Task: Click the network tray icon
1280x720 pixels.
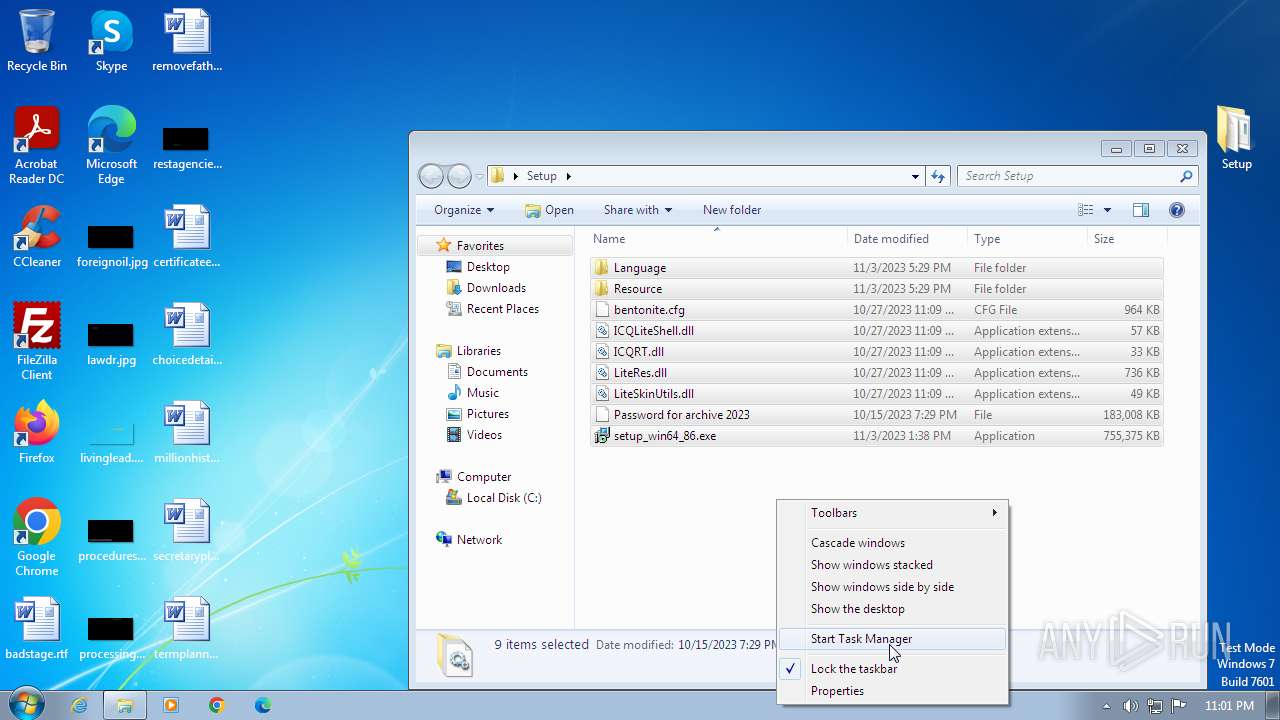Action: point(1155,705)
